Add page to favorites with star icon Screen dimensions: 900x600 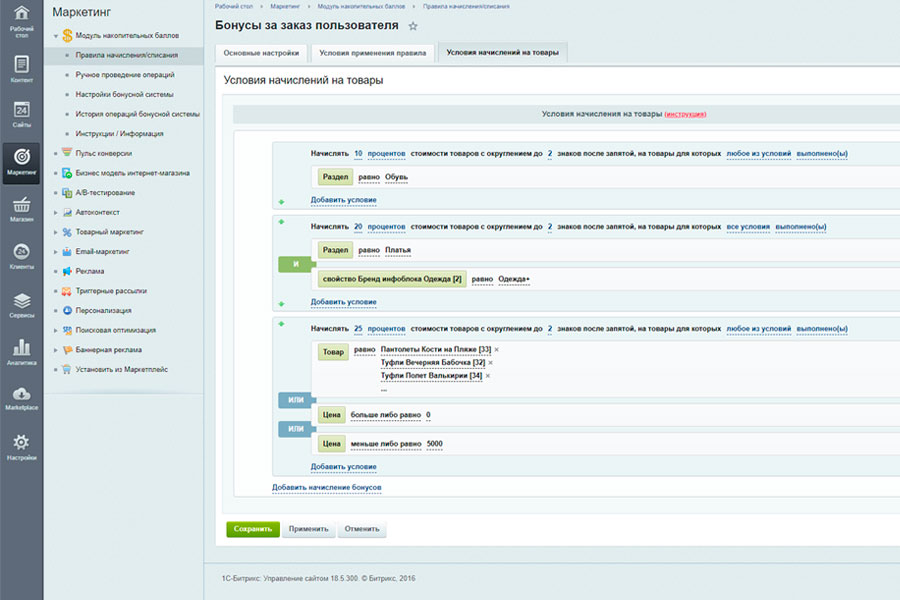(x=413, y=26)
